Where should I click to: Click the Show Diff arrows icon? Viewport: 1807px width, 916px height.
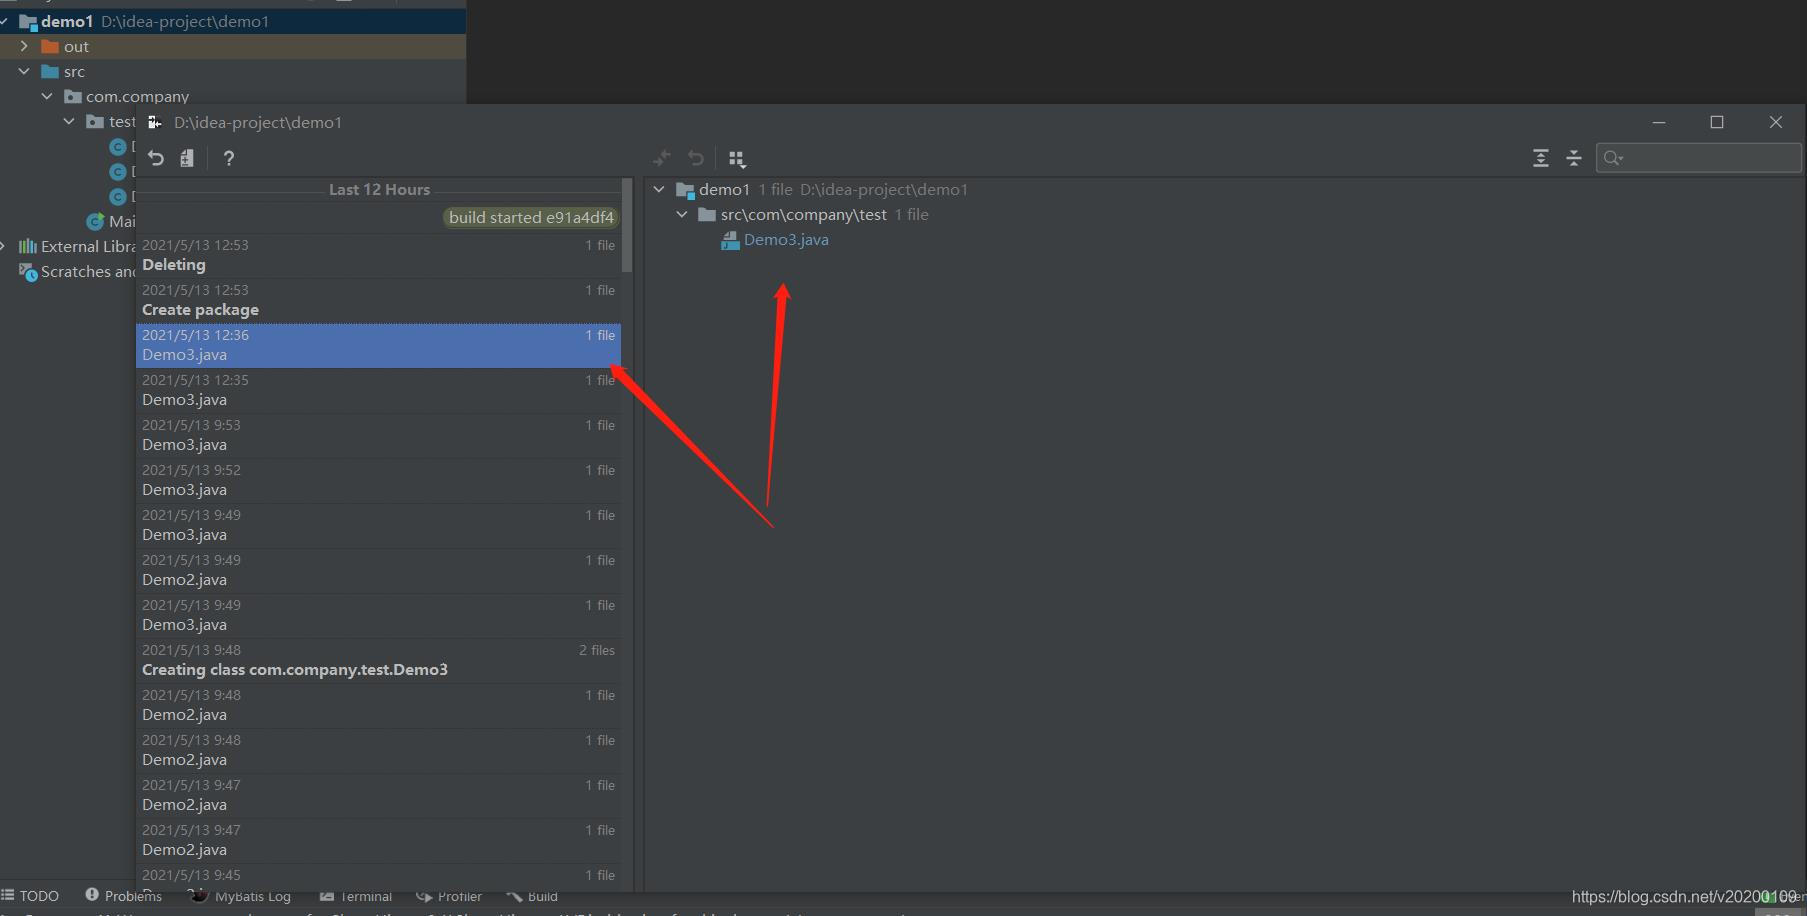point(661,158)
